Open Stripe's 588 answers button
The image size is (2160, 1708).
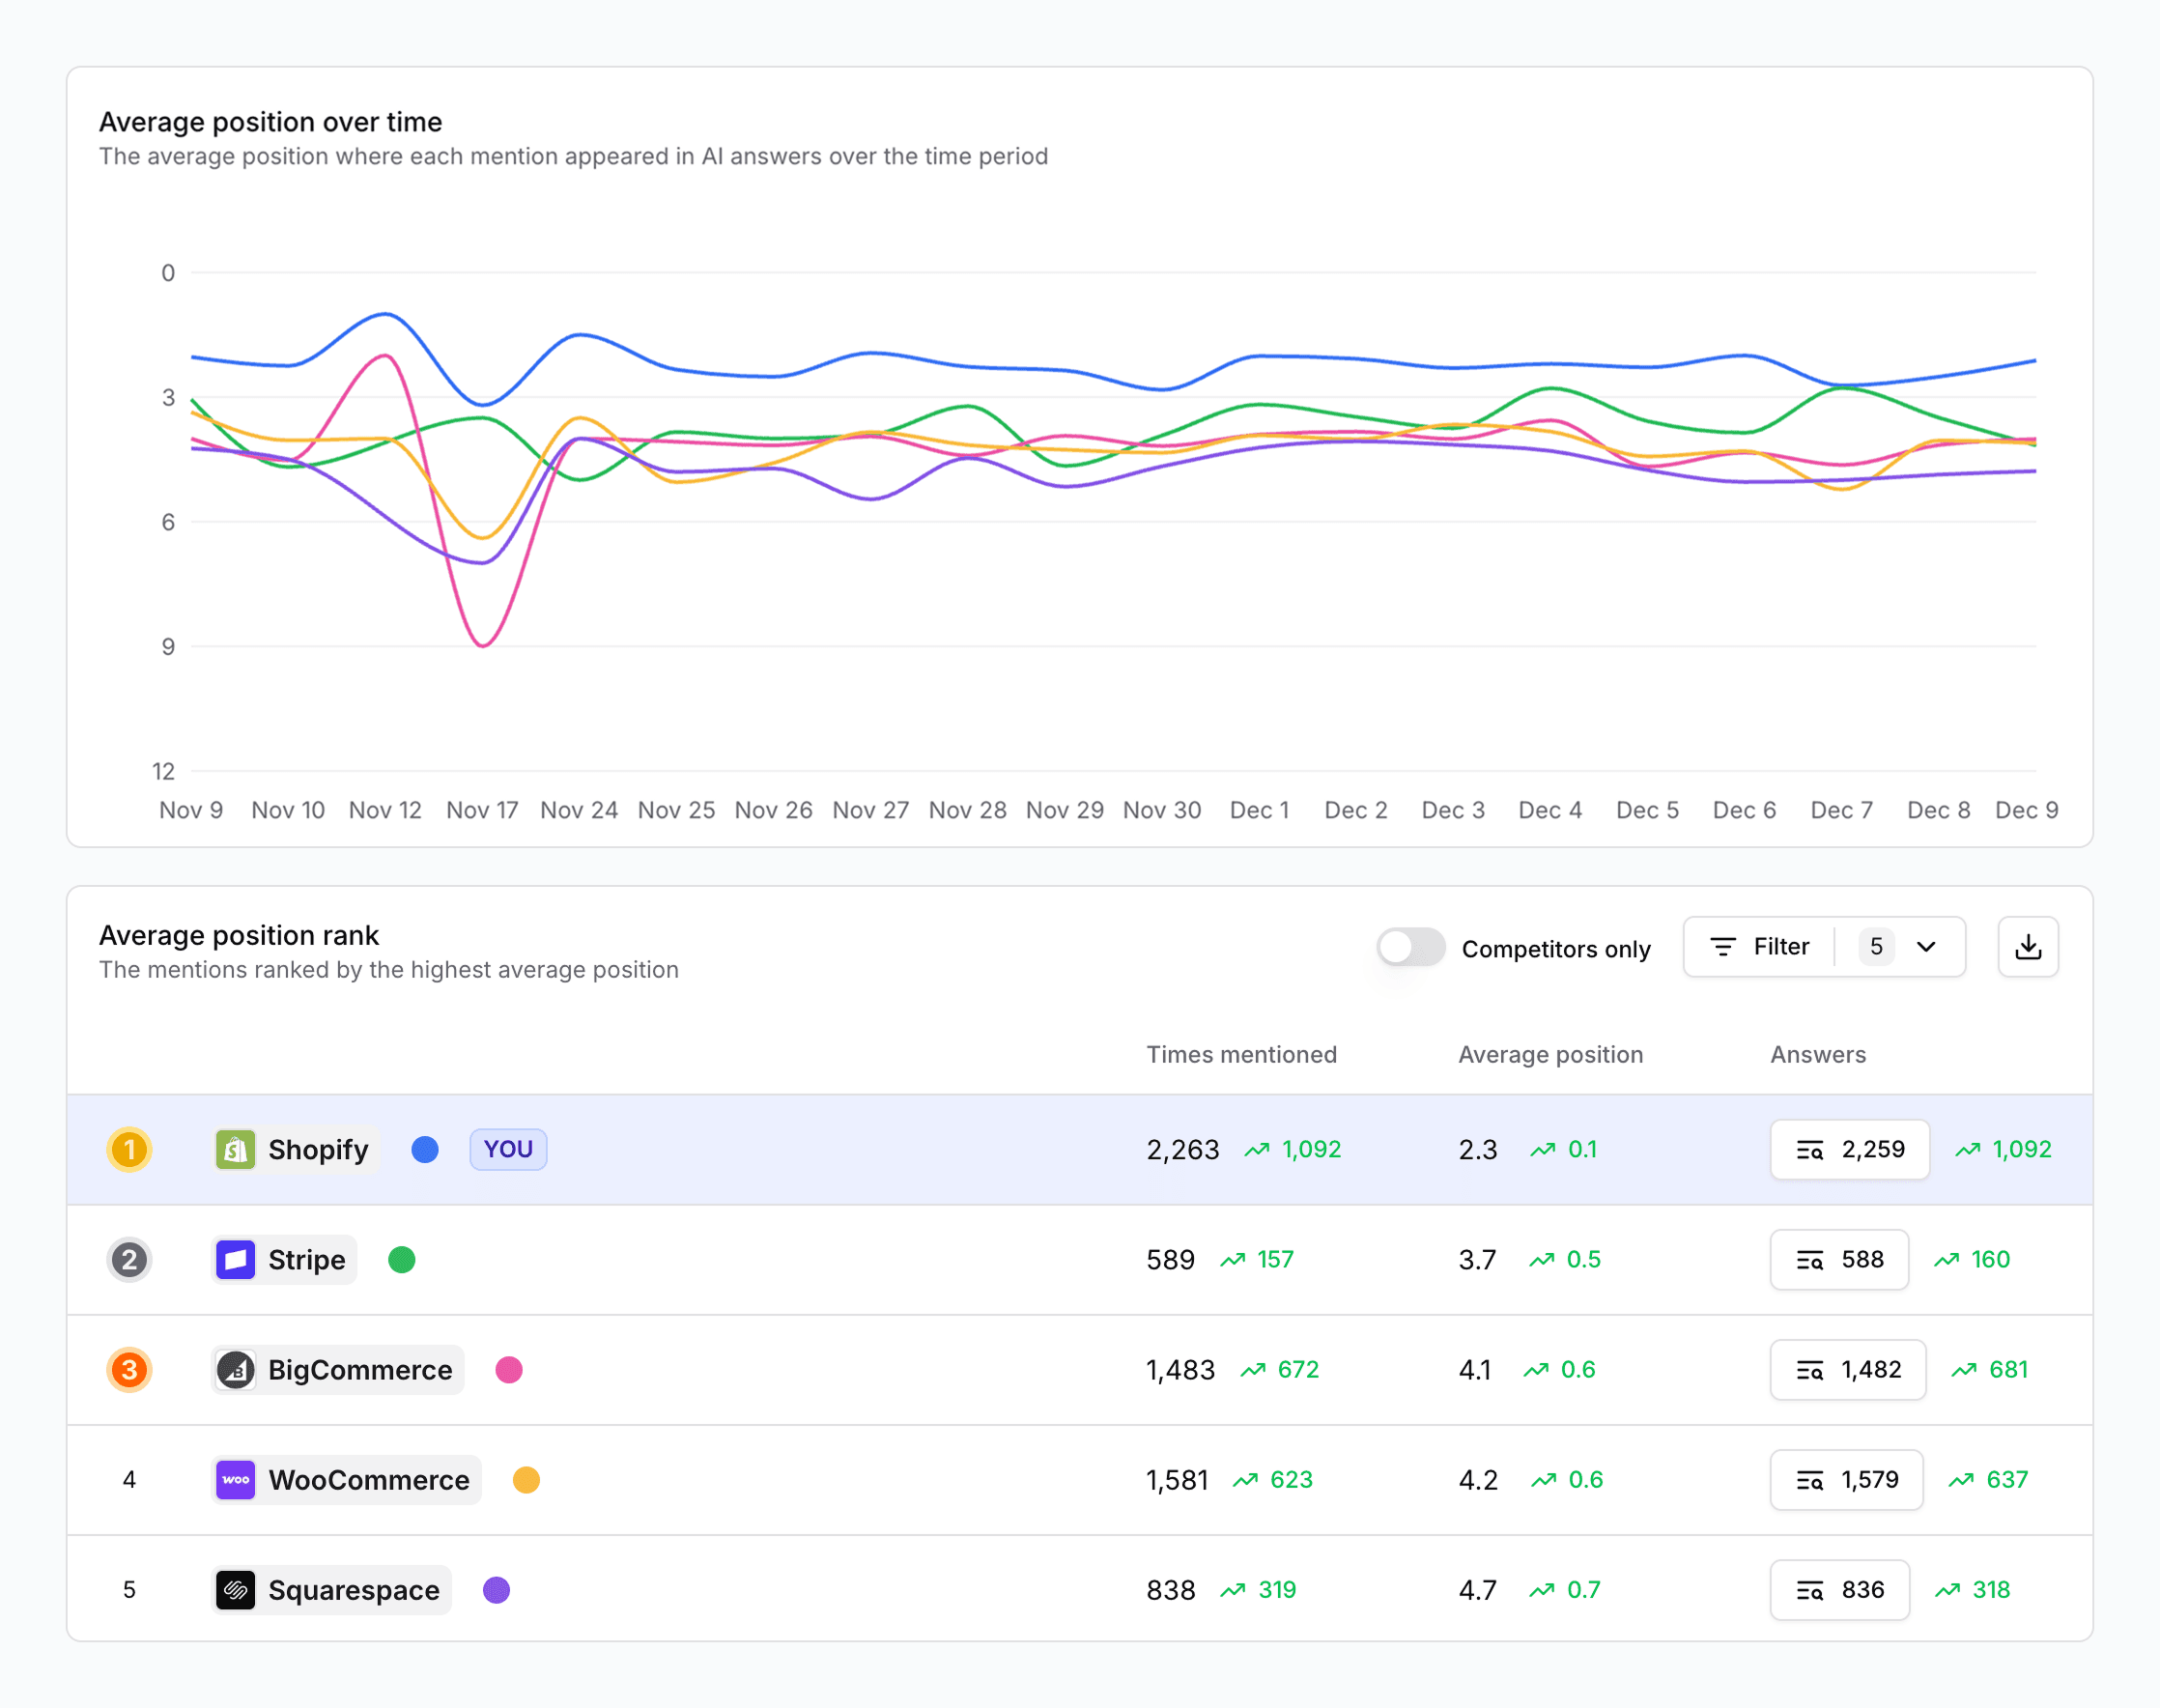coord(1839,1260)
